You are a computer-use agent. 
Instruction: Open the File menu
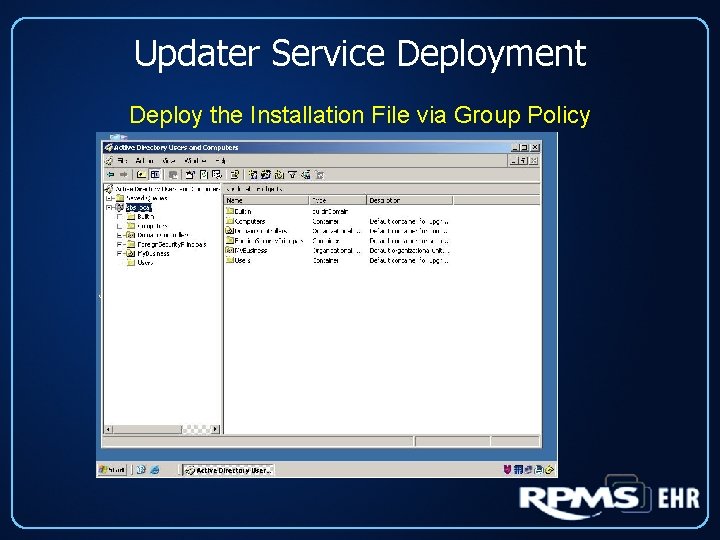point(122,161)
